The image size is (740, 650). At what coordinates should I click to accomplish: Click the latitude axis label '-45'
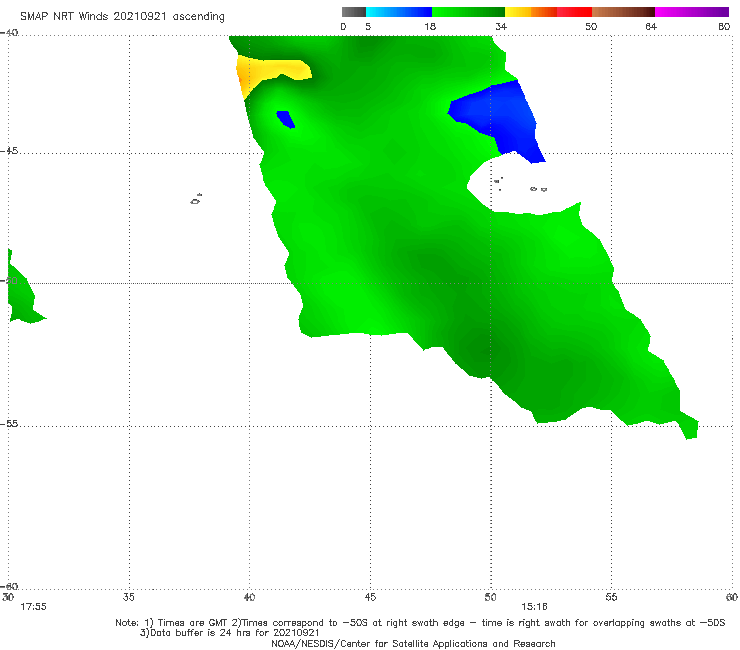[9, 151]
